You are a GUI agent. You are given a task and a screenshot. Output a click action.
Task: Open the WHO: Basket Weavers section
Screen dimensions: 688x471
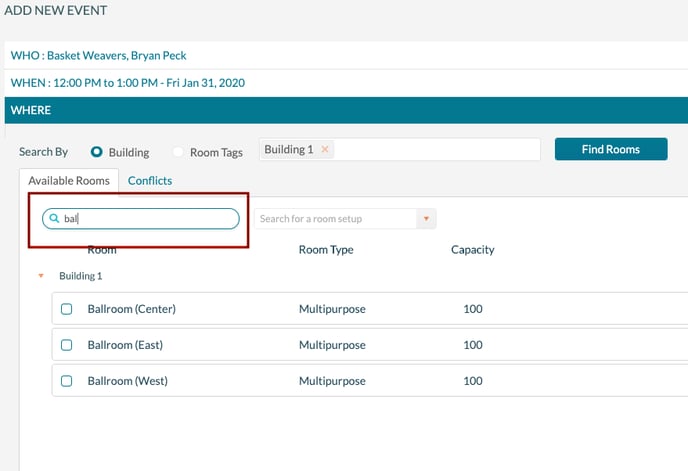(346, 55)
